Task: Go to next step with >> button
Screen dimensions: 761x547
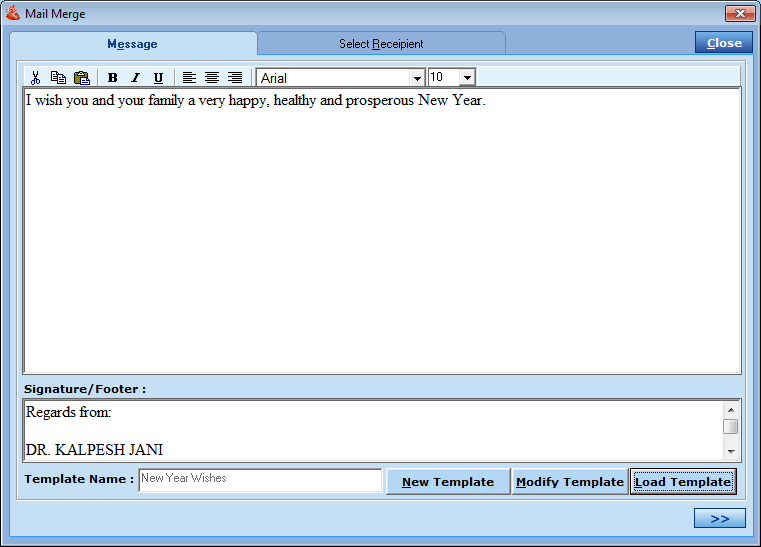Action: (719, 518)
